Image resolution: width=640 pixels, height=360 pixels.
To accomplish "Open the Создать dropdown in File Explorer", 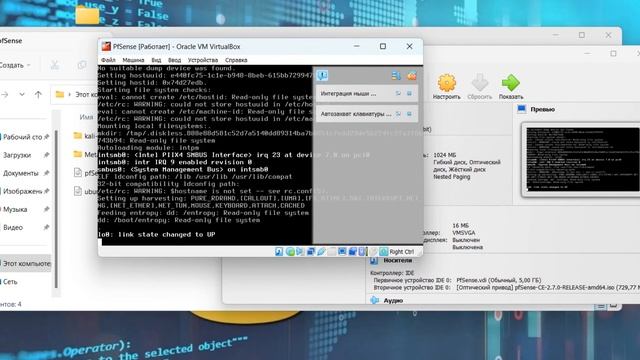I will (15, 65).
